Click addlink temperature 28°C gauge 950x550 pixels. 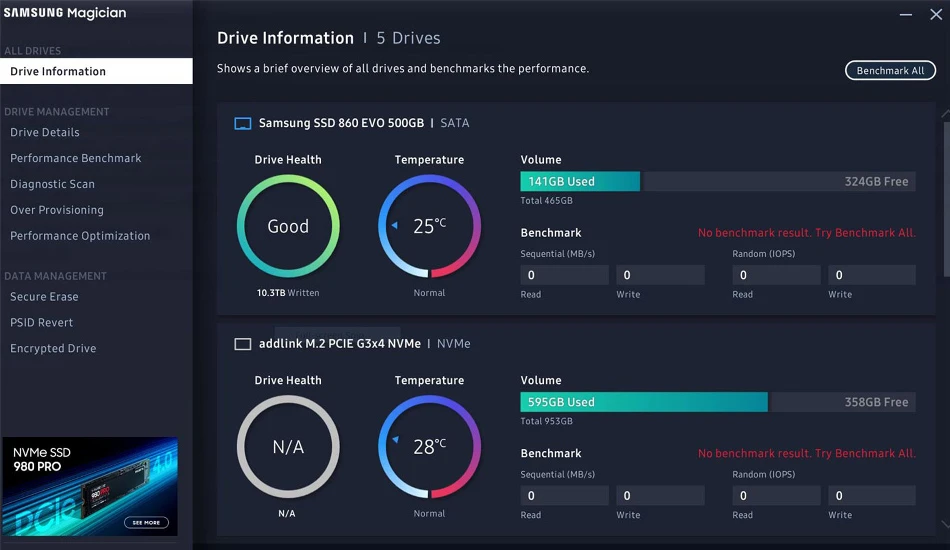(x=429, y=446)
